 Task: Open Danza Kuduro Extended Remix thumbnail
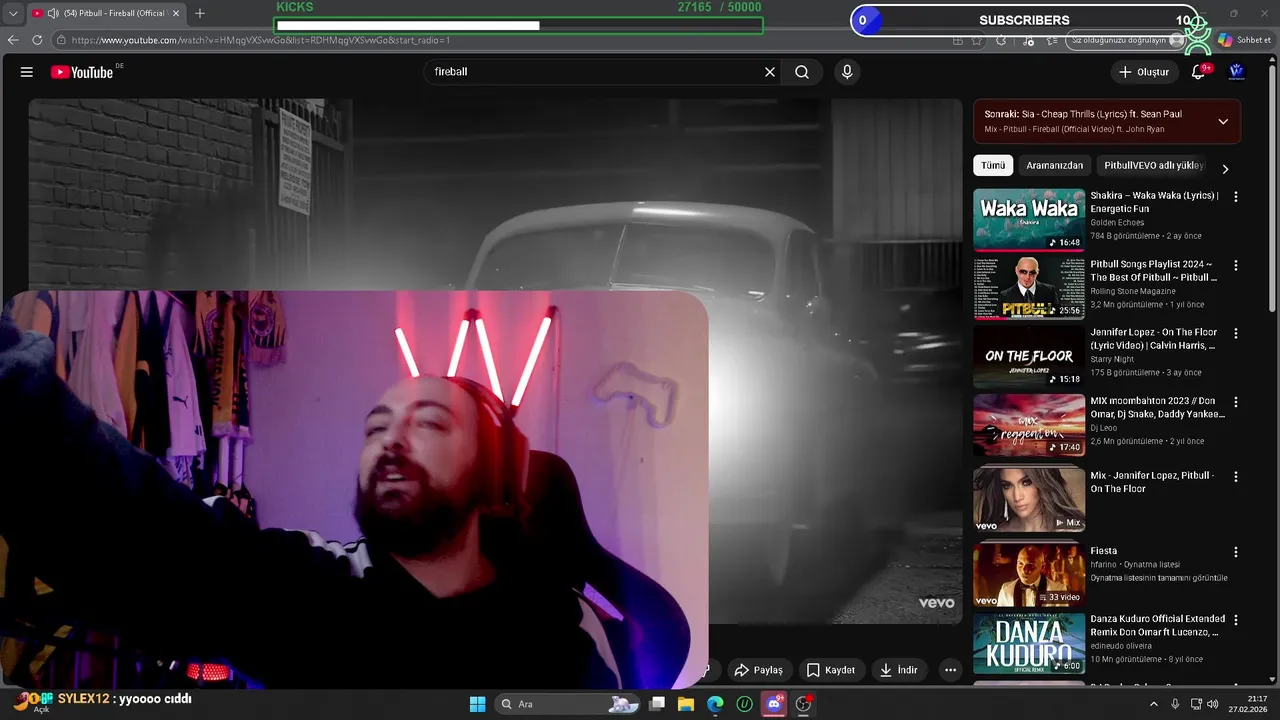tap(1029, 643)
